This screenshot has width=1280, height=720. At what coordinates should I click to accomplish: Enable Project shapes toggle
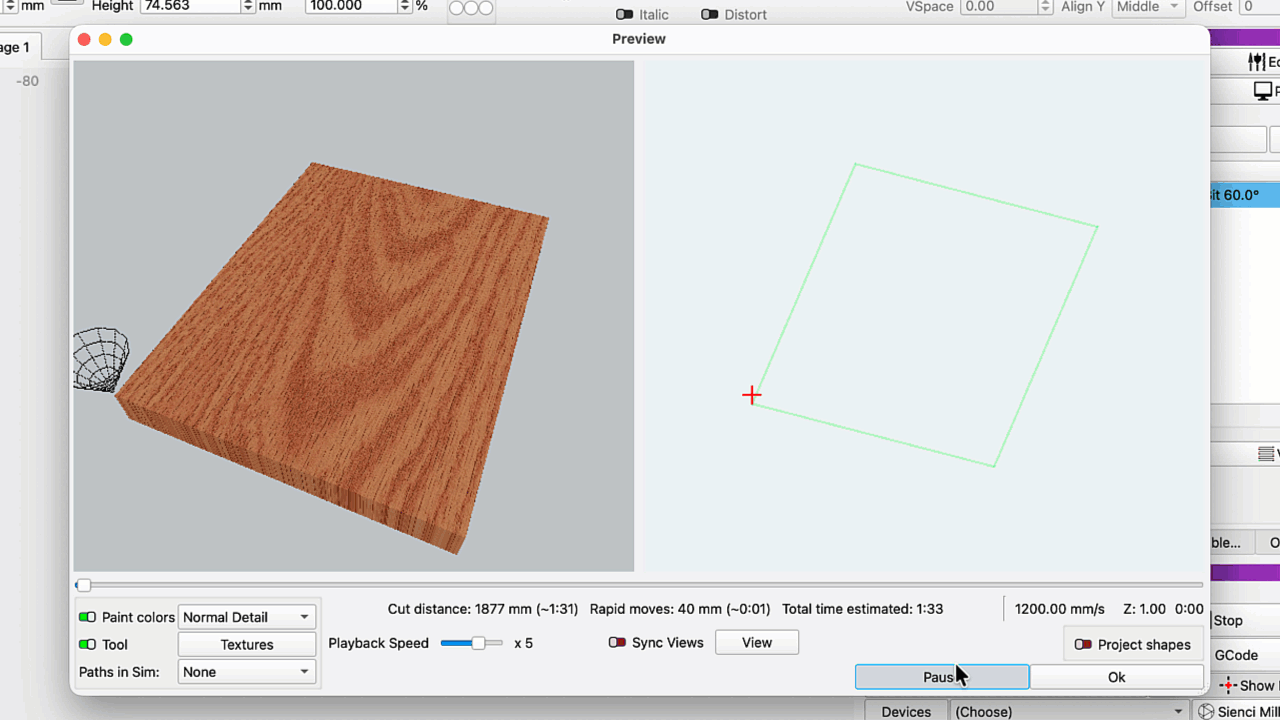coord(1083,644)
